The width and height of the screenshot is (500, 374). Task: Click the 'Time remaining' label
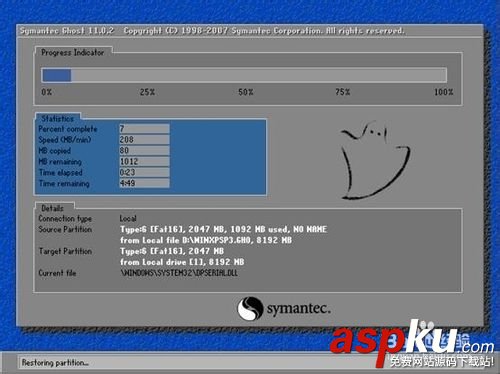pyautogui.click(x=64, y=183)
